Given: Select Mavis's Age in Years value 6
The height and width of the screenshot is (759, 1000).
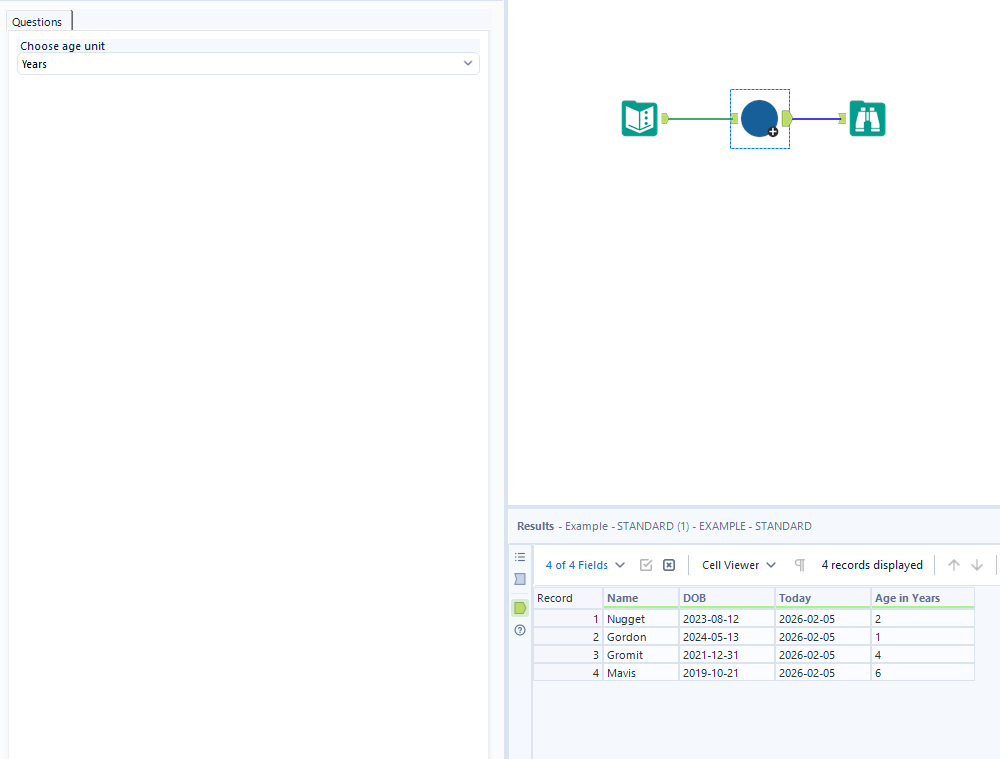Looking at the screenshot, I should 922,673.
